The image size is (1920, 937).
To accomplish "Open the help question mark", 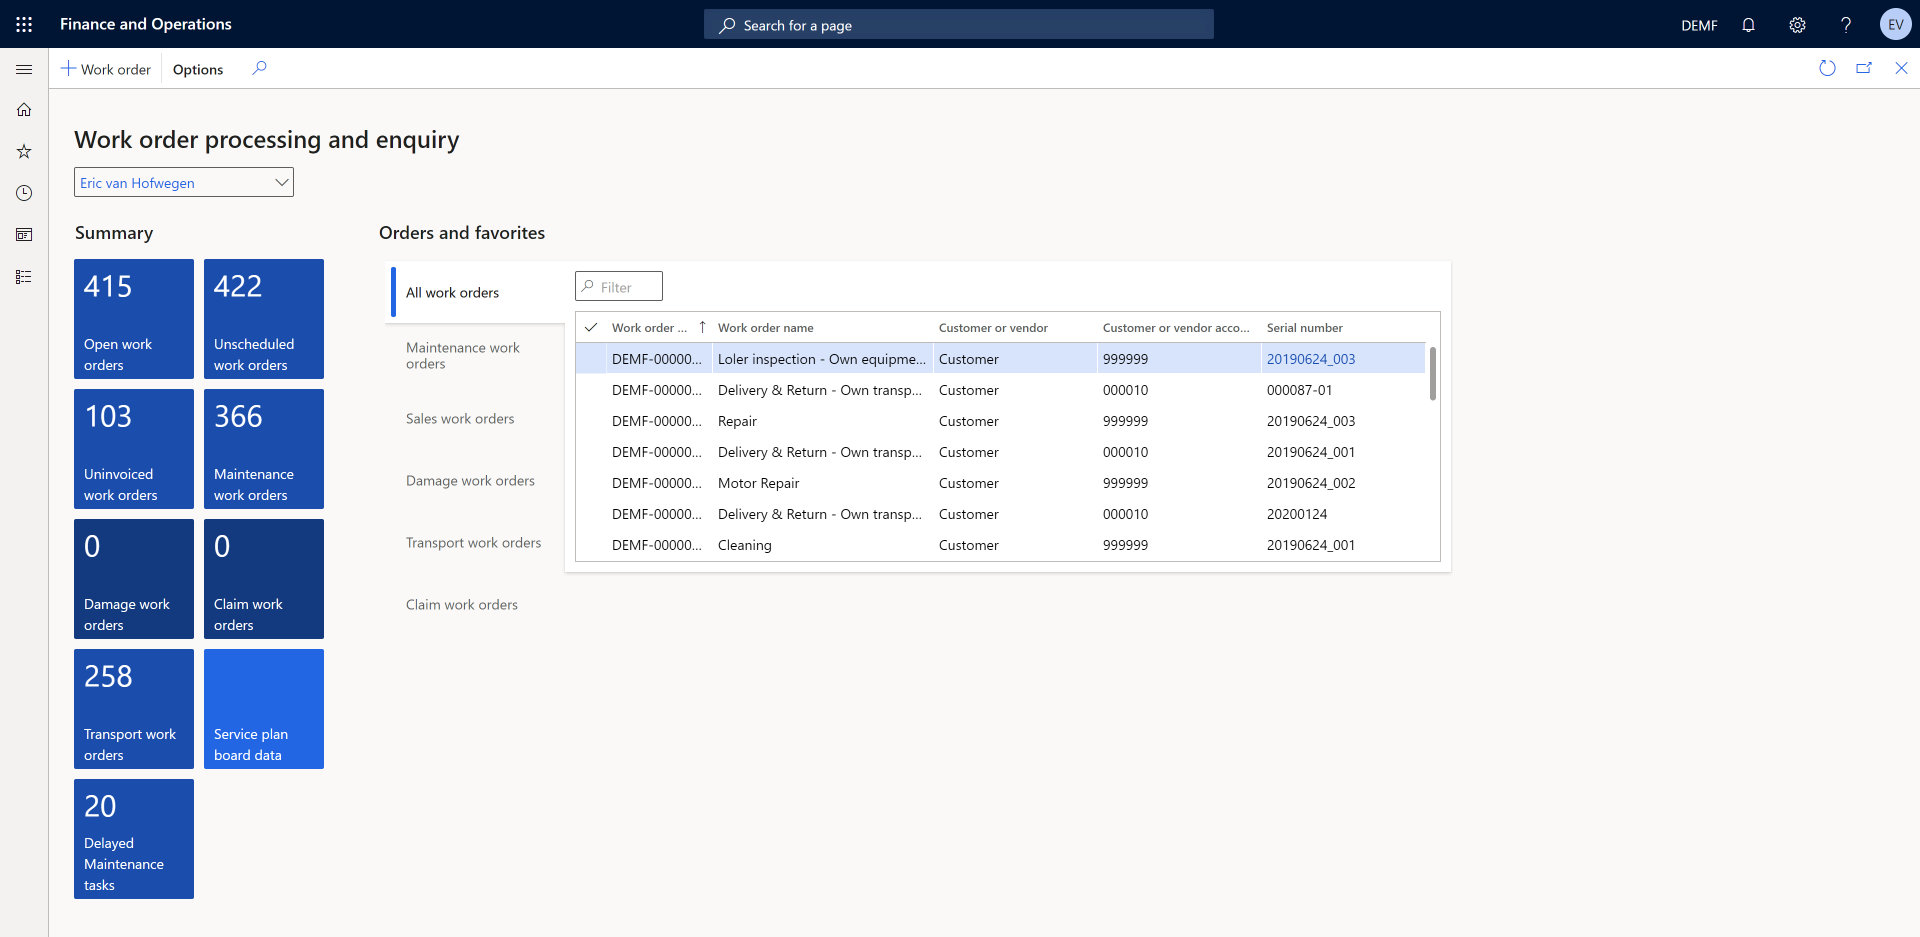I will click(x=1846, y=25).
